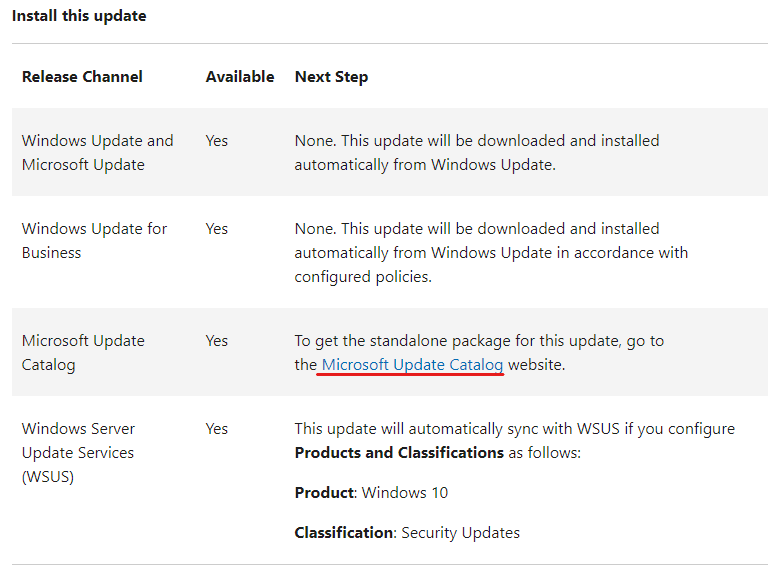Click the "To get the standalone package" sentence

point(479,341)
